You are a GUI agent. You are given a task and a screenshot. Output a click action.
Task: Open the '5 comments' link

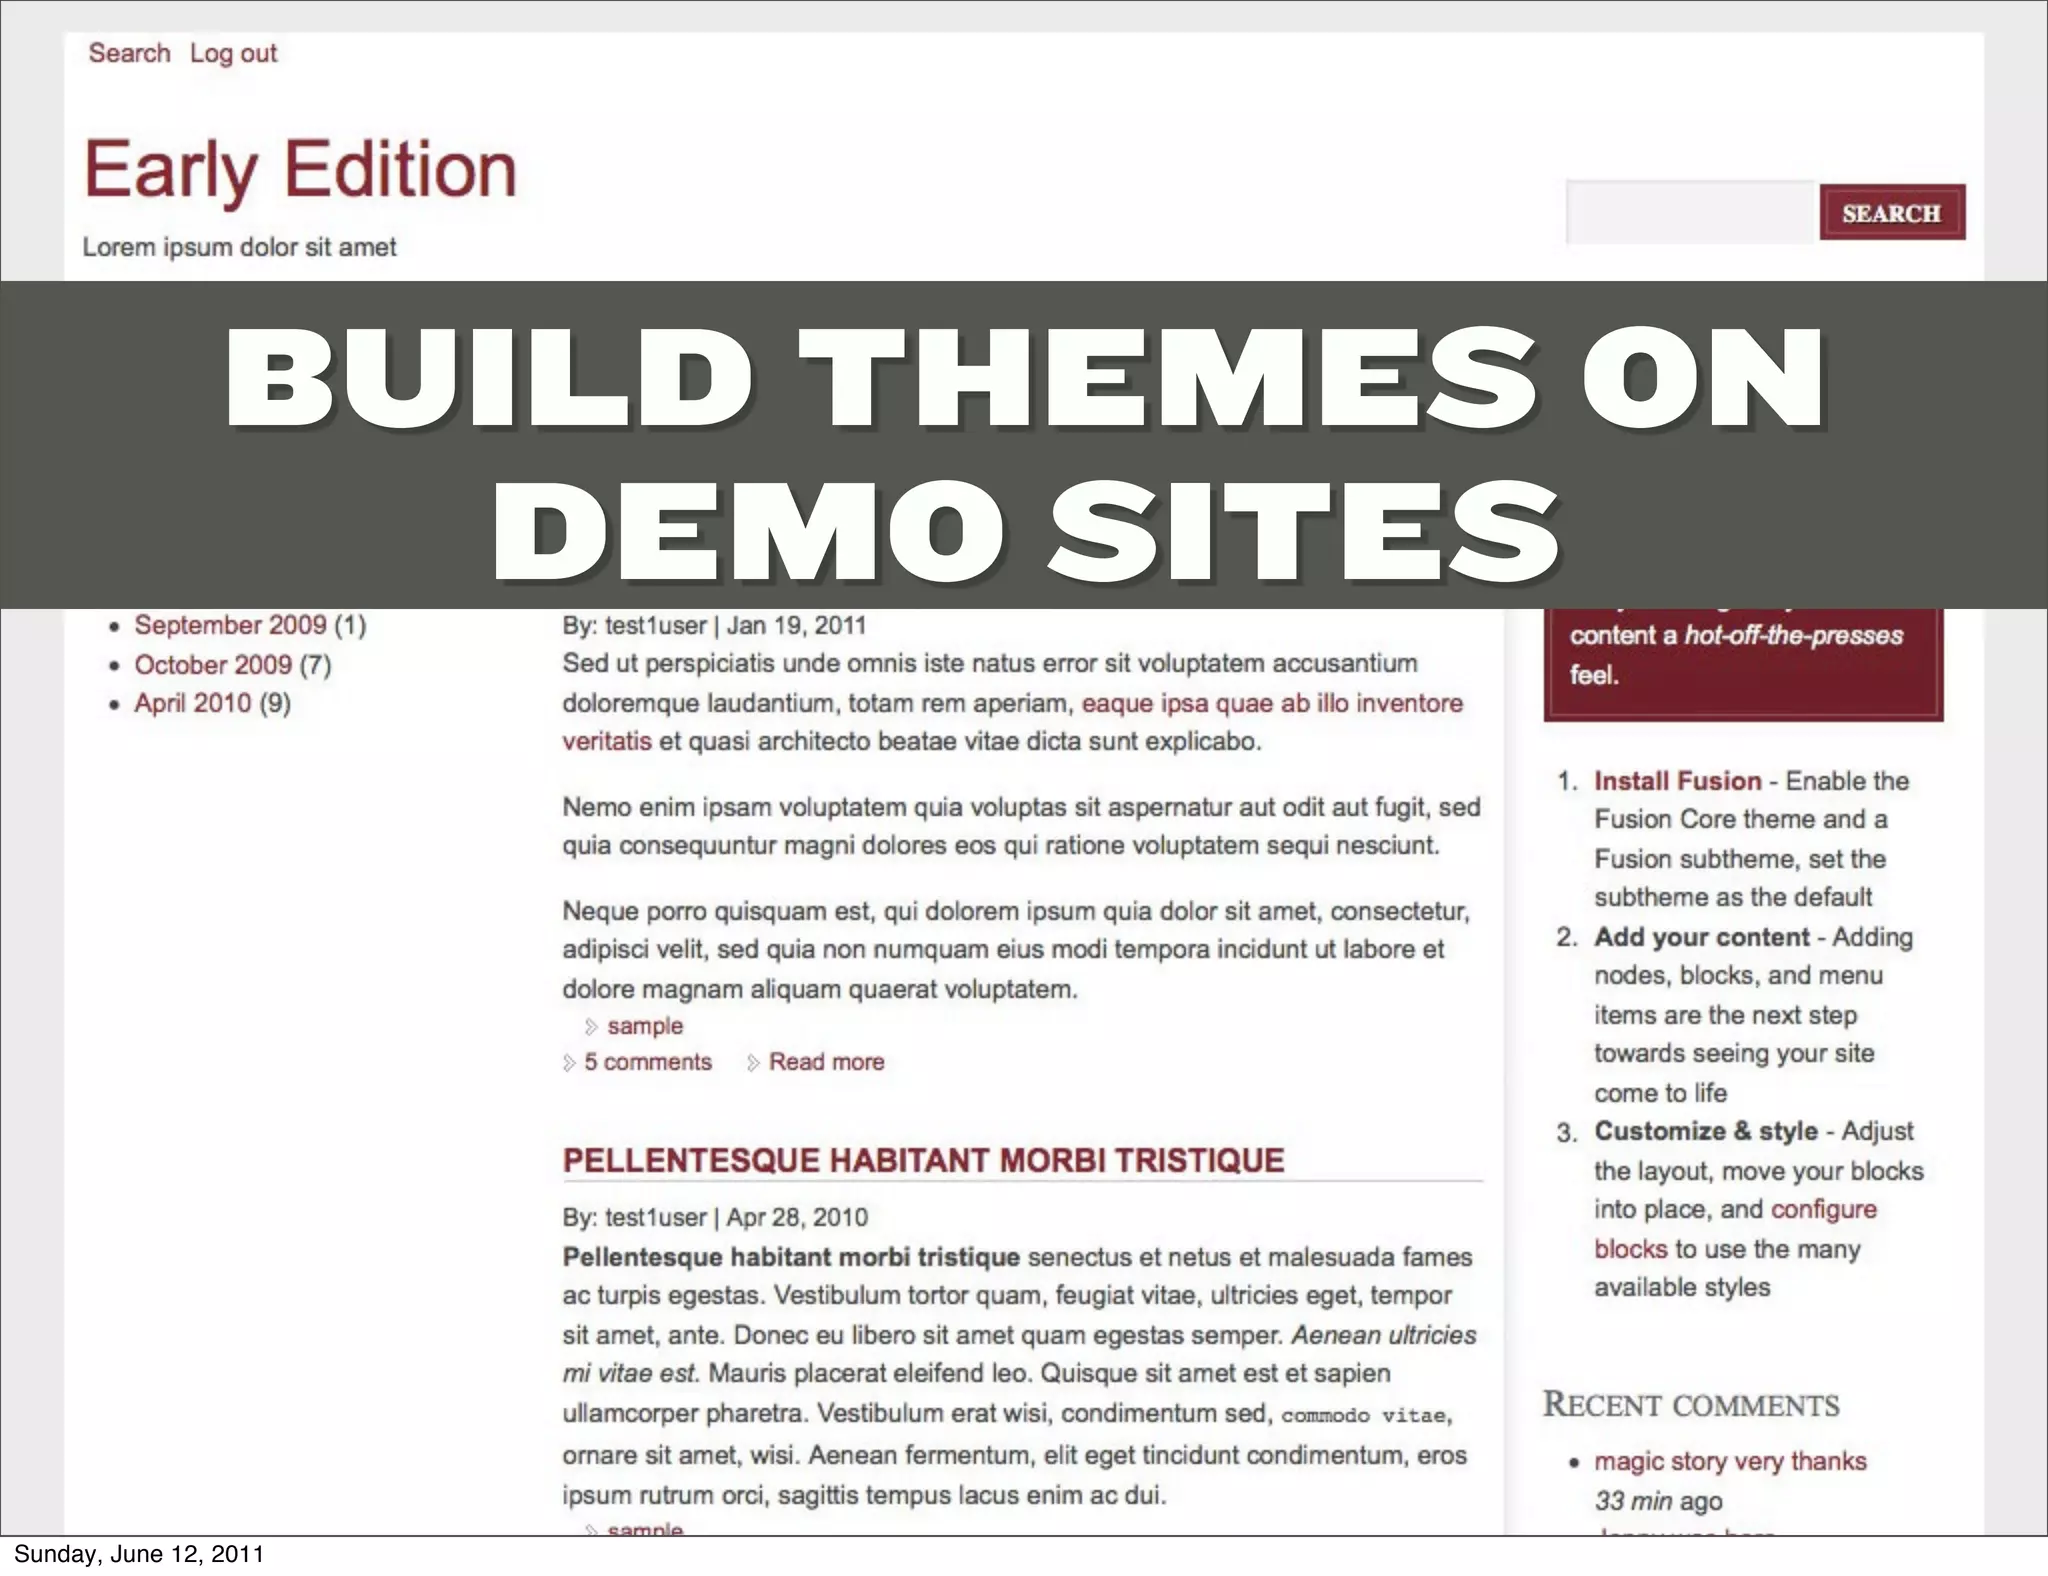click(x=648, y=1062)
